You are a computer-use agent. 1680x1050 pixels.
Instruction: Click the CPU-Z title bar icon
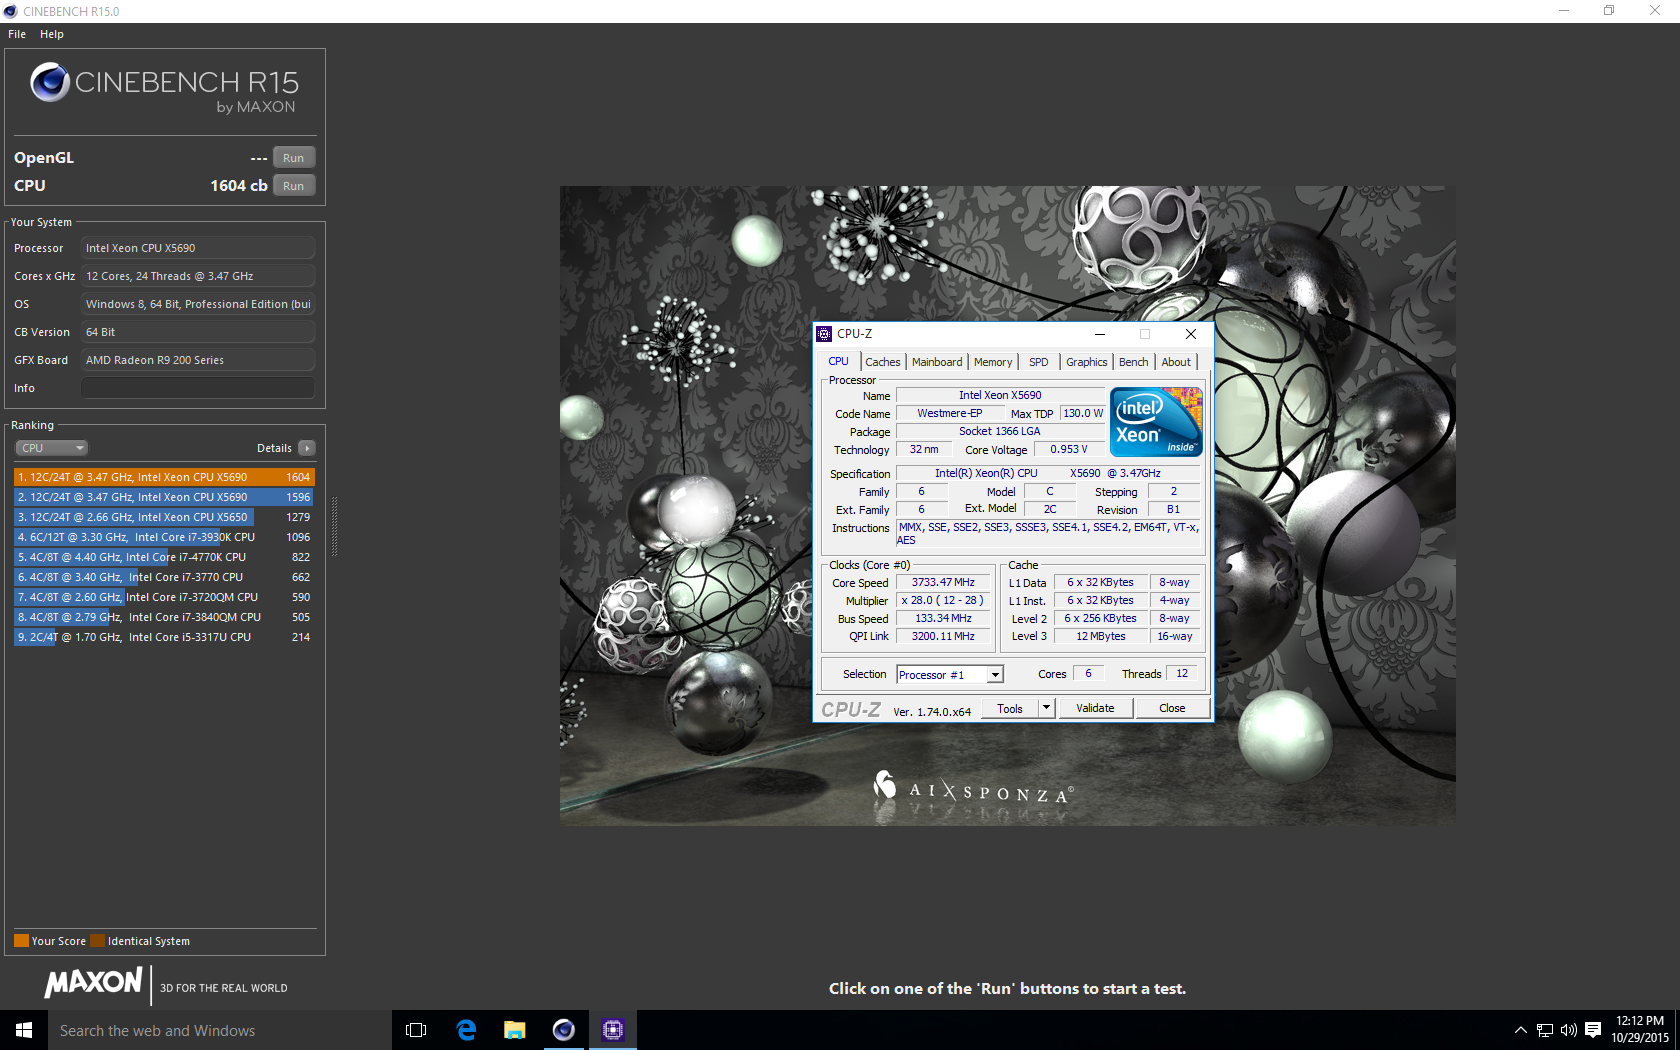(825, 334)
